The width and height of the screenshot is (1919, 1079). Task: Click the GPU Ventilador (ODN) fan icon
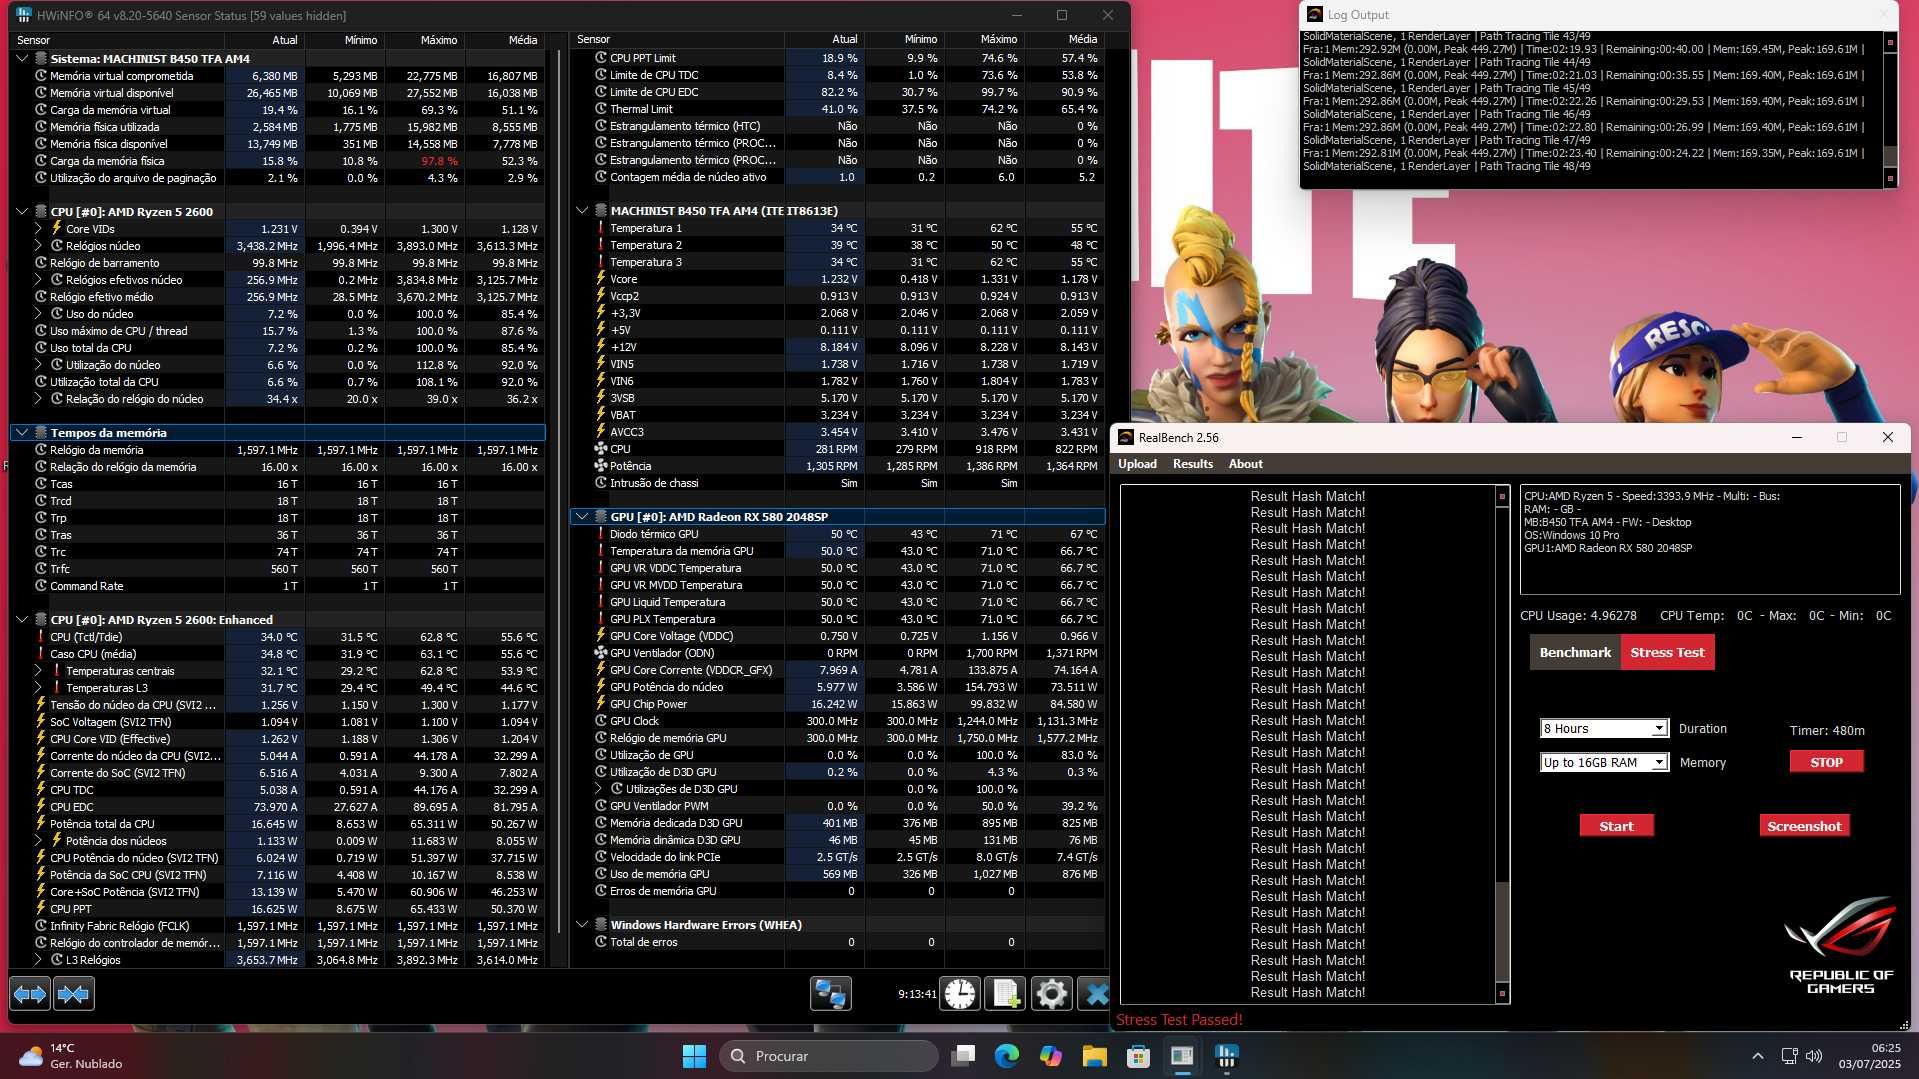601,653
